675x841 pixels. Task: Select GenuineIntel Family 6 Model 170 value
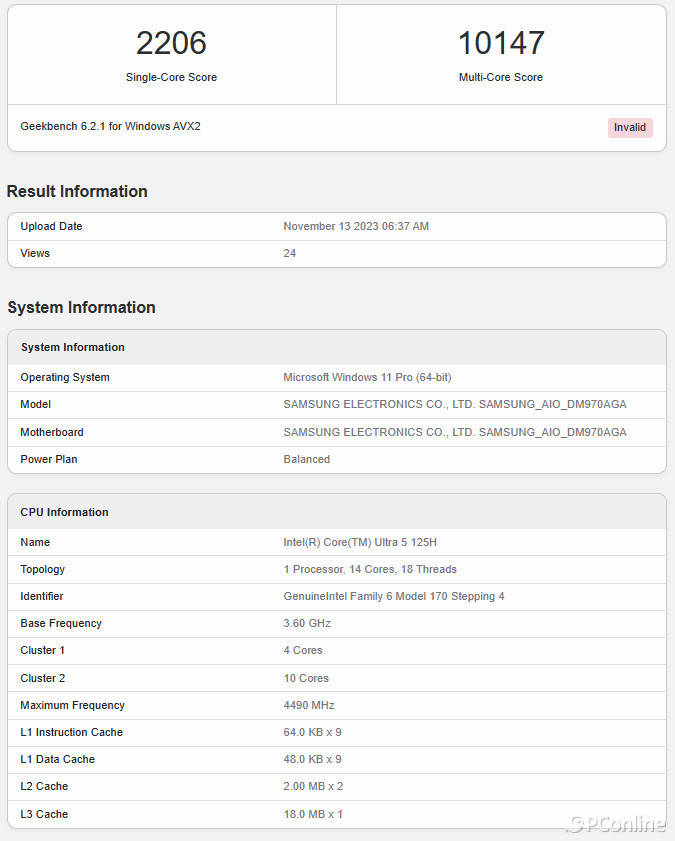(394, 596)
